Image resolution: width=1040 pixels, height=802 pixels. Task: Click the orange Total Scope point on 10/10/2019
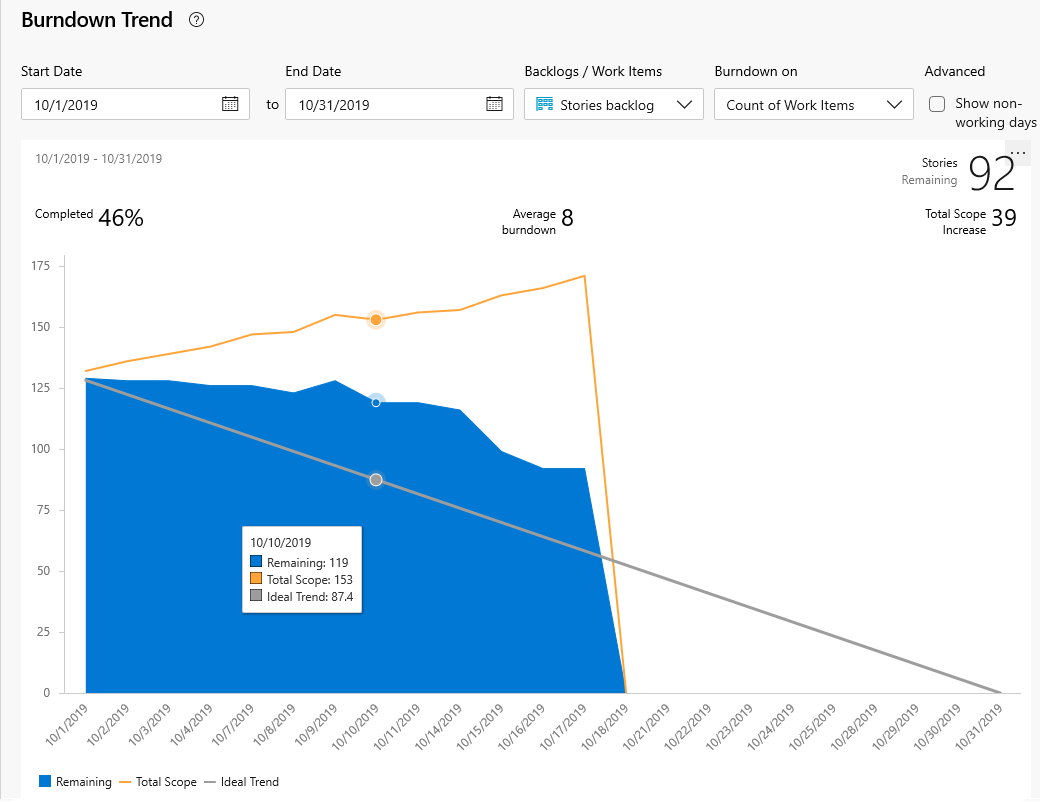pyautogui.click(x=376, y=320)
